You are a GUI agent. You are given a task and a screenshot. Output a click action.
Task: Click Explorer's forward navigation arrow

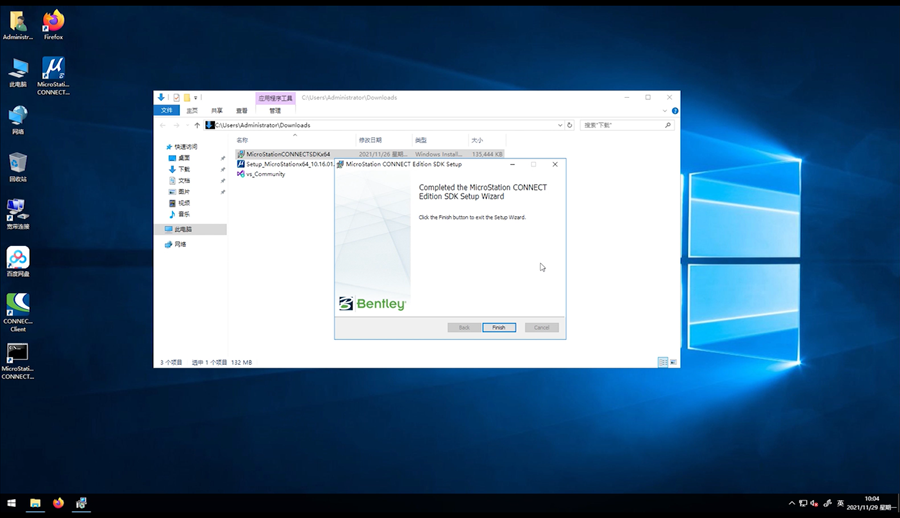click(176, 125)
